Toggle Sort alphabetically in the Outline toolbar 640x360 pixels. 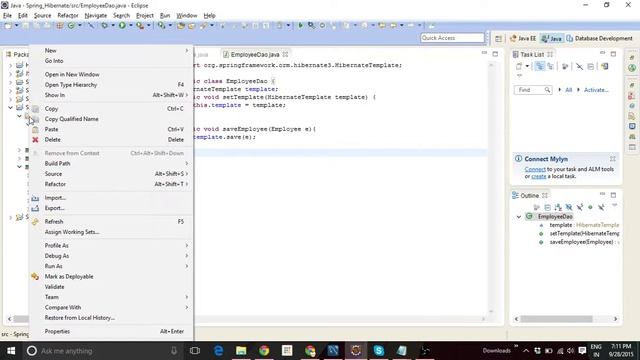coord(558,207)
